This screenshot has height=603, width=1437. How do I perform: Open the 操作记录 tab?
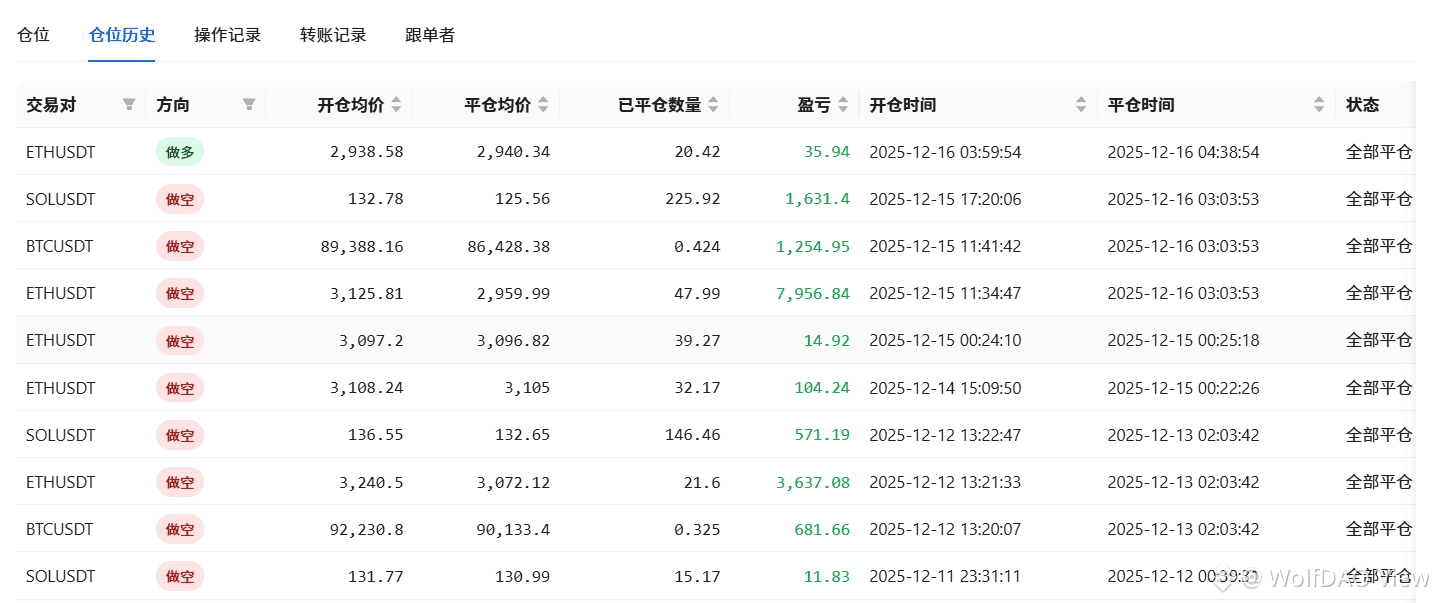[228, 35]
